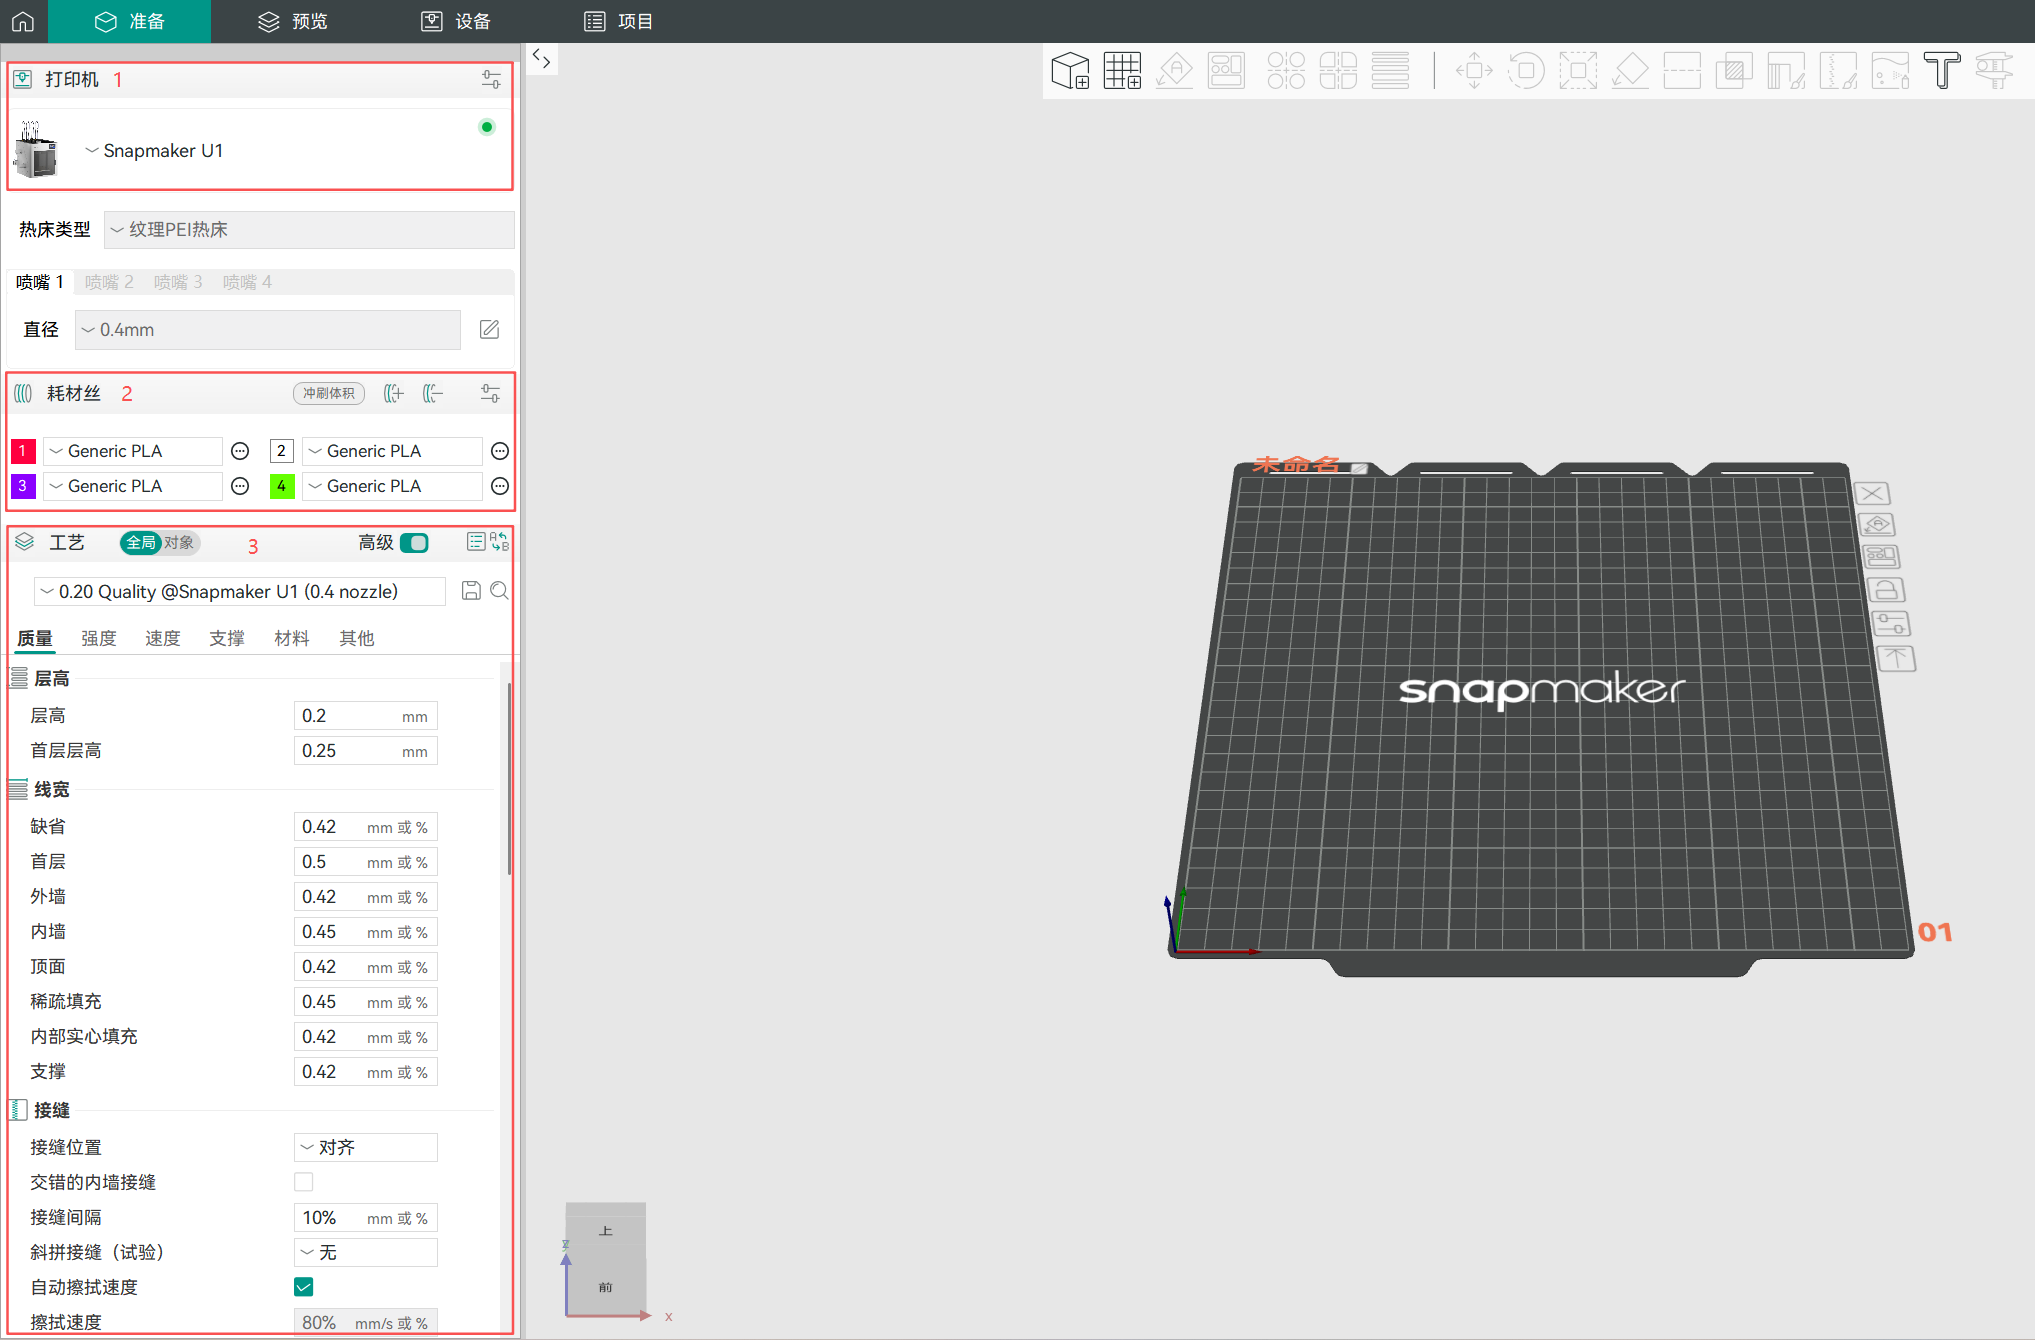Image resolution: width=2035 pixels, height=1340 pixels.
Task: Select the text shape tool
Action: (x=1941, y=71)
